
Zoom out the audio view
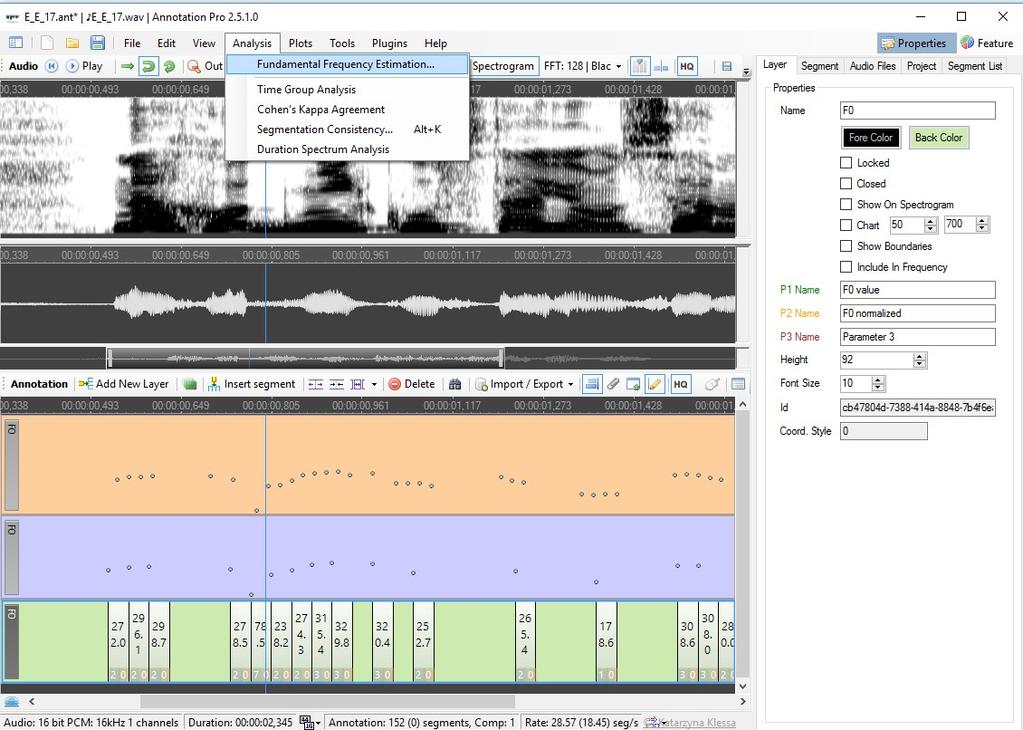coord(205,66)
